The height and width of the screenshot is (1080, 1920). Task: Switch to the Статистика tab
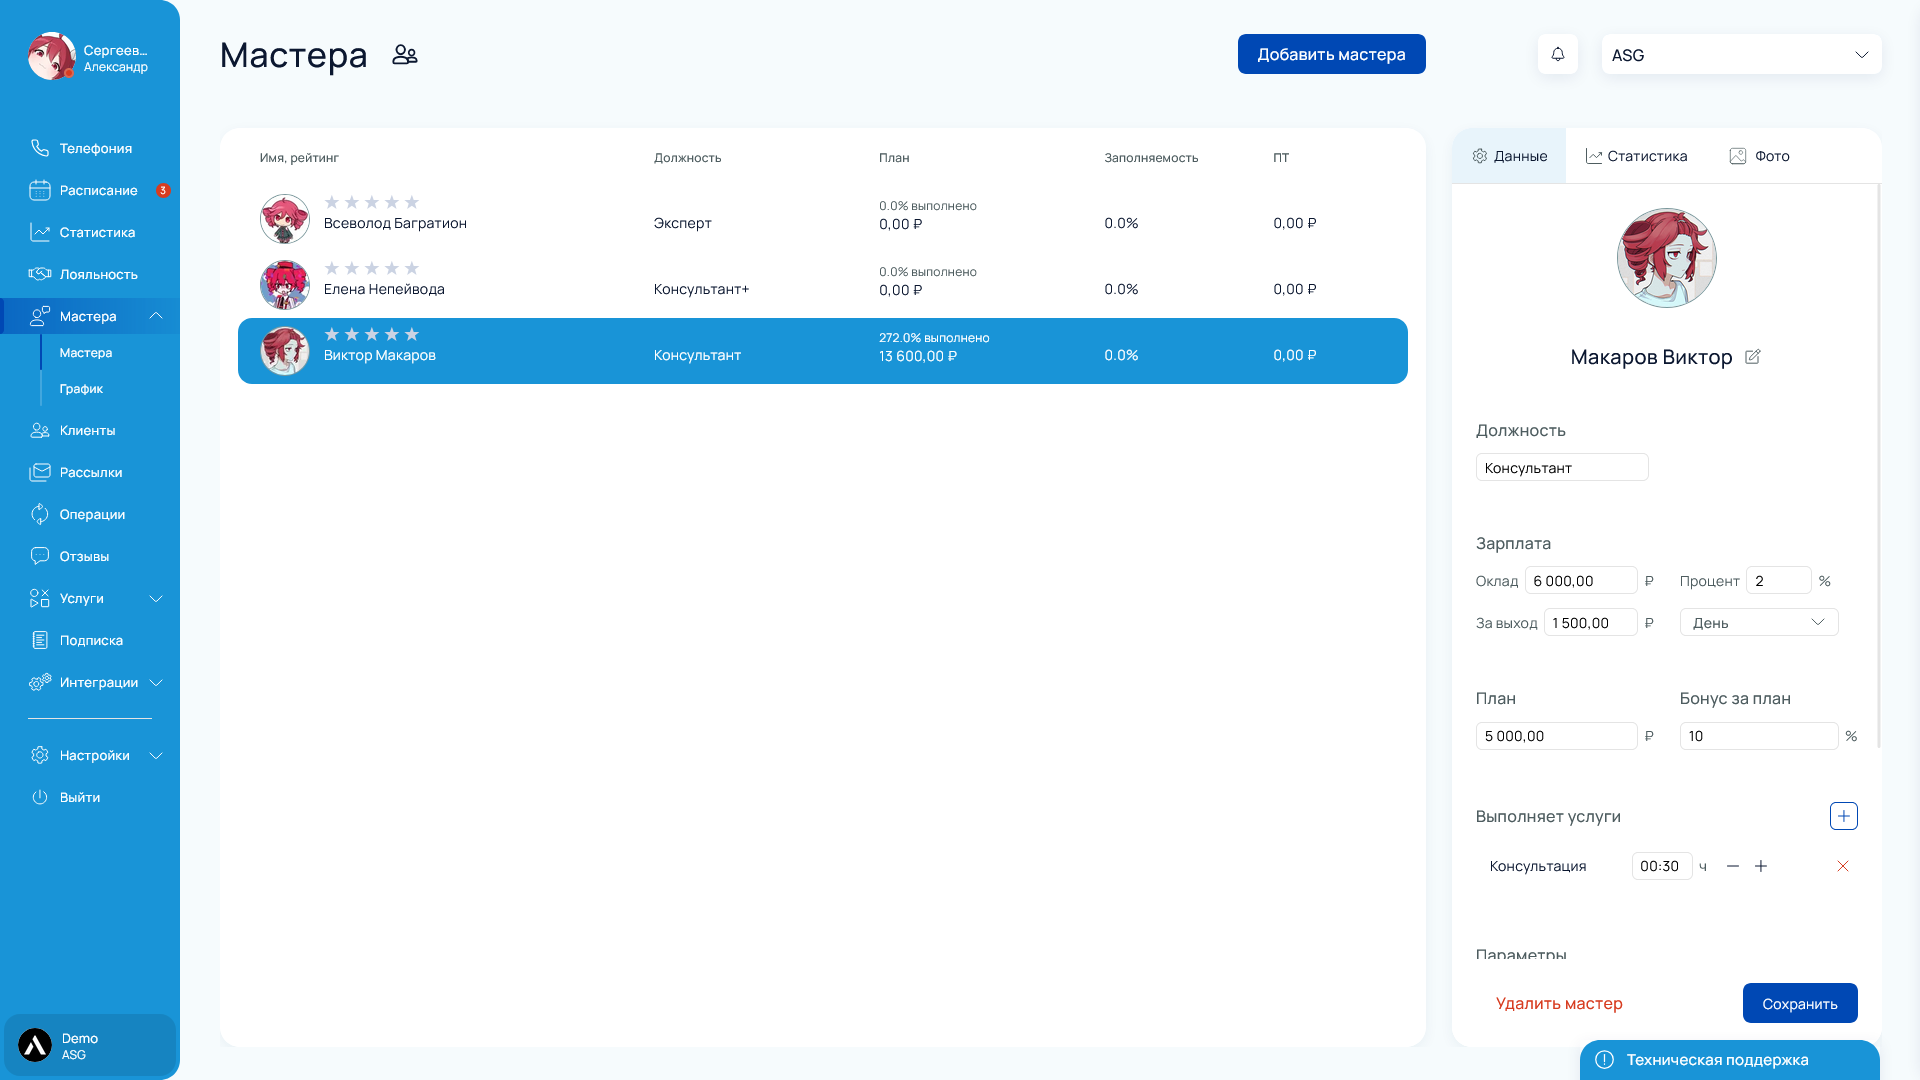(1636, 156)
